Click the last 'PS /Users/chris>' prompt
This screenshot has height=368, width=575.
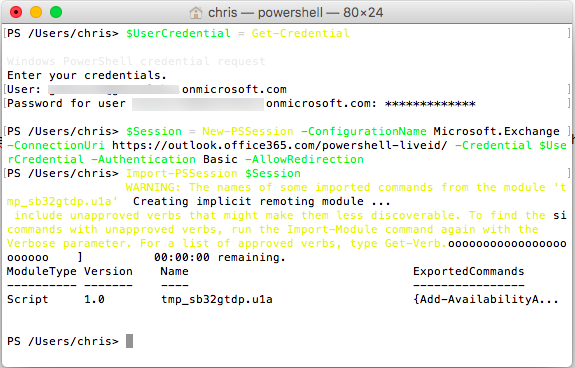(63, 341)
